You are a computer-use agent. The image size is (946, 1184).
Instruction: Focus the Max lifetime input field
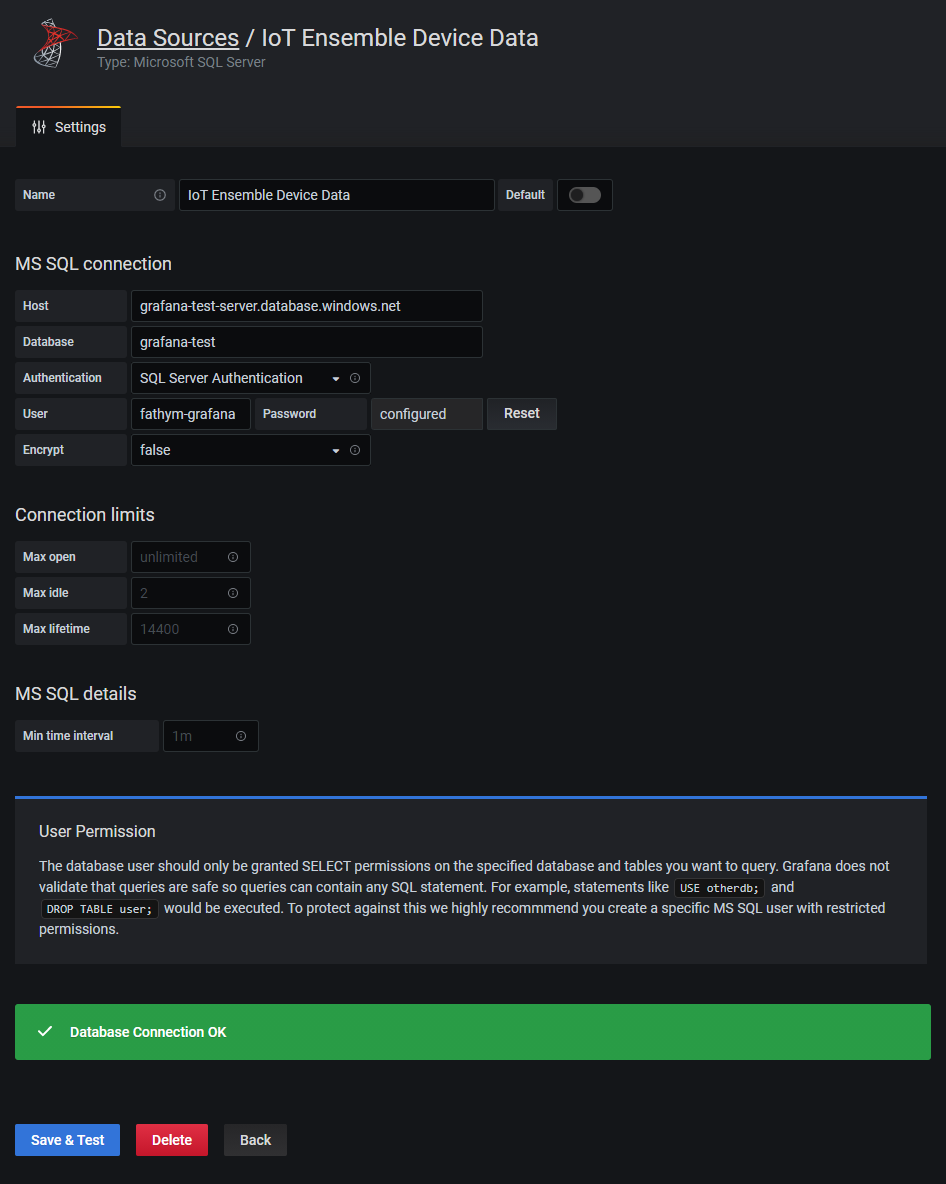[191, 629]
